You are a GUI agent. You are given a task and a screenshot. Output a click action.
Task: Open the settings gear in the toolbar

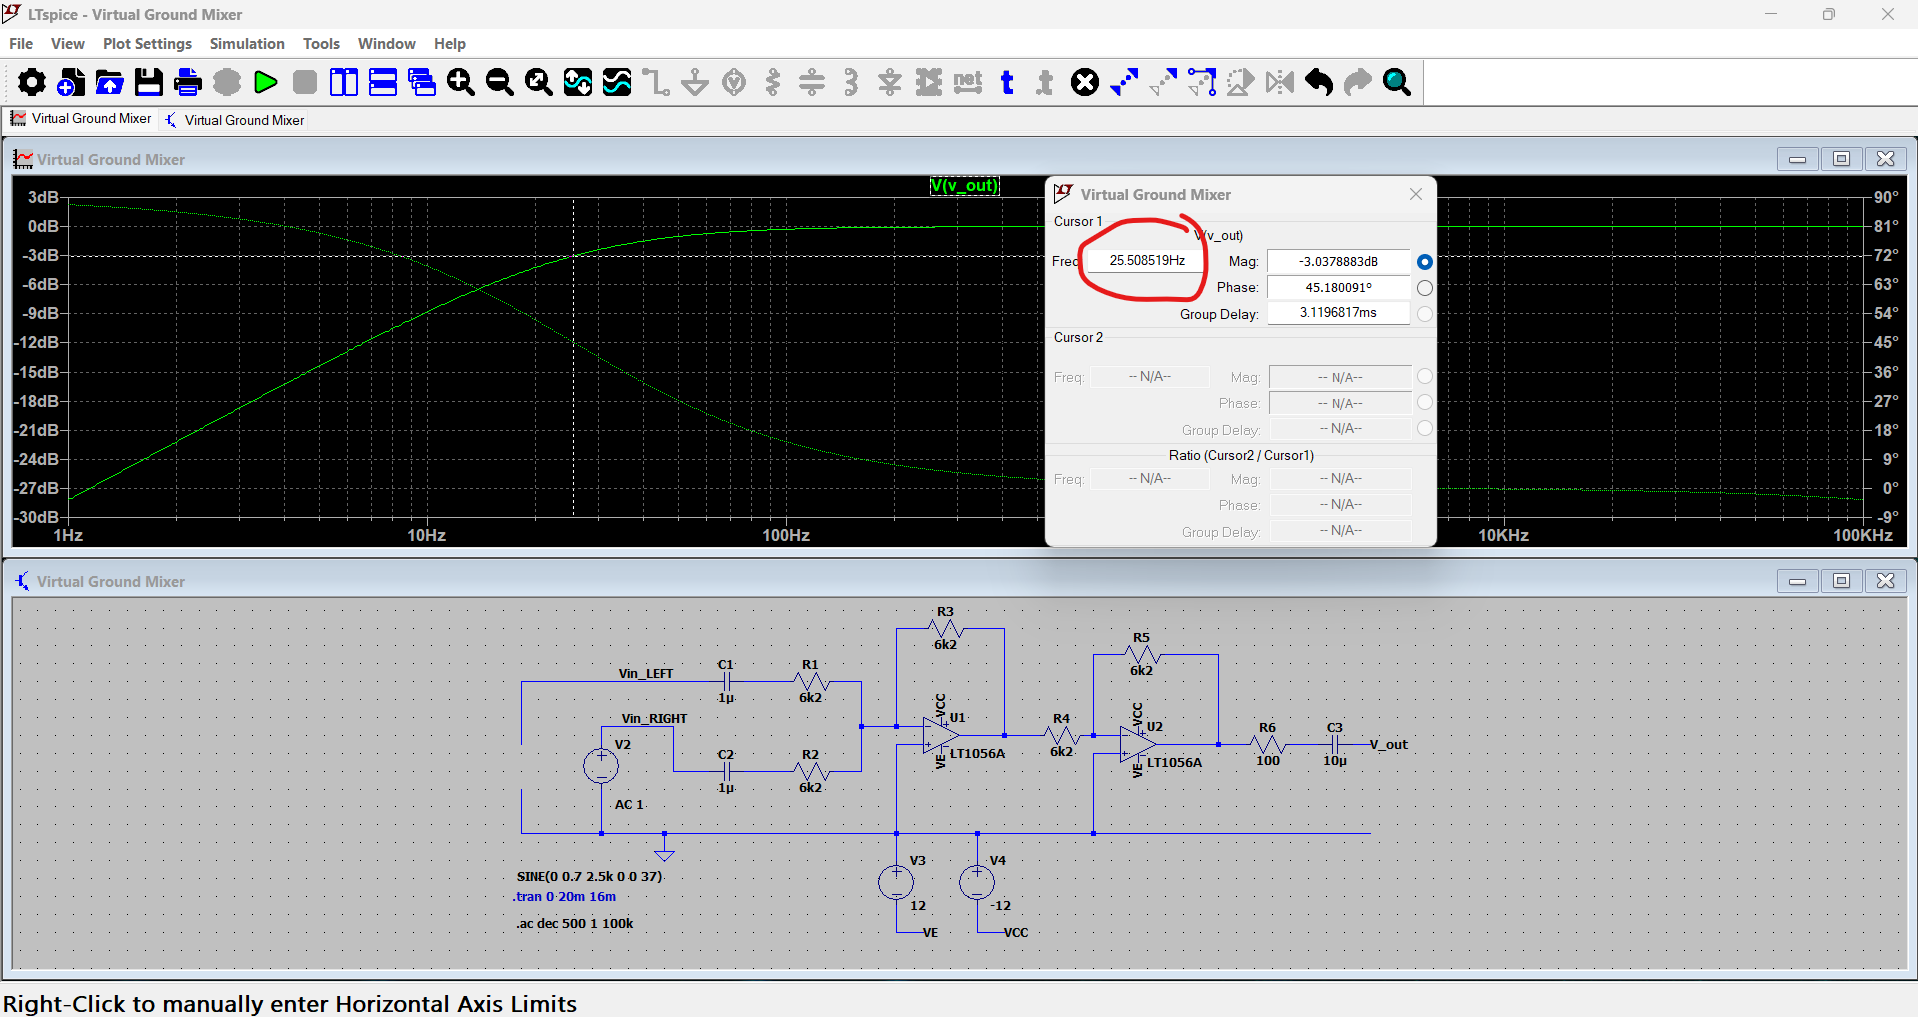coord(32,82)
